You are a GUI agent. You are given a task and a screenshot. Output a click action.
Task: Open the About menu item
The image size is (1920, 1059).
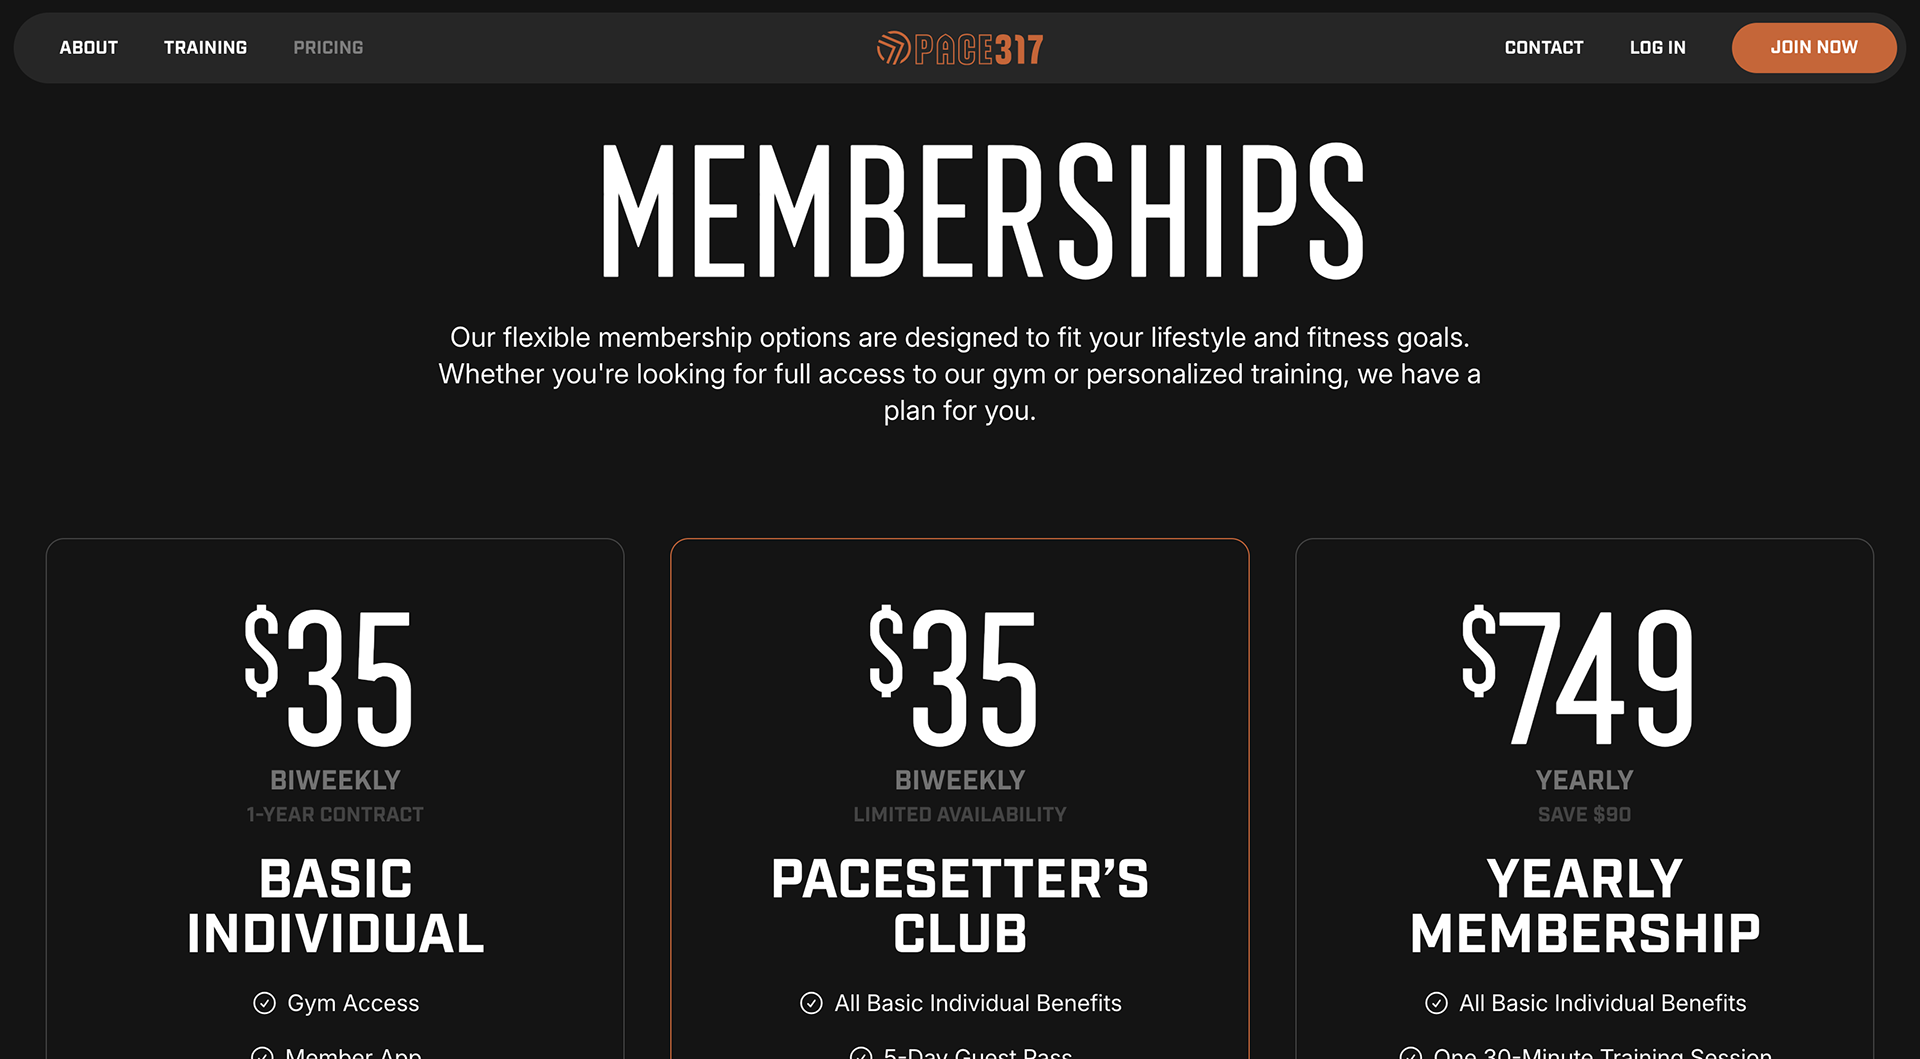tap(89, 47)
